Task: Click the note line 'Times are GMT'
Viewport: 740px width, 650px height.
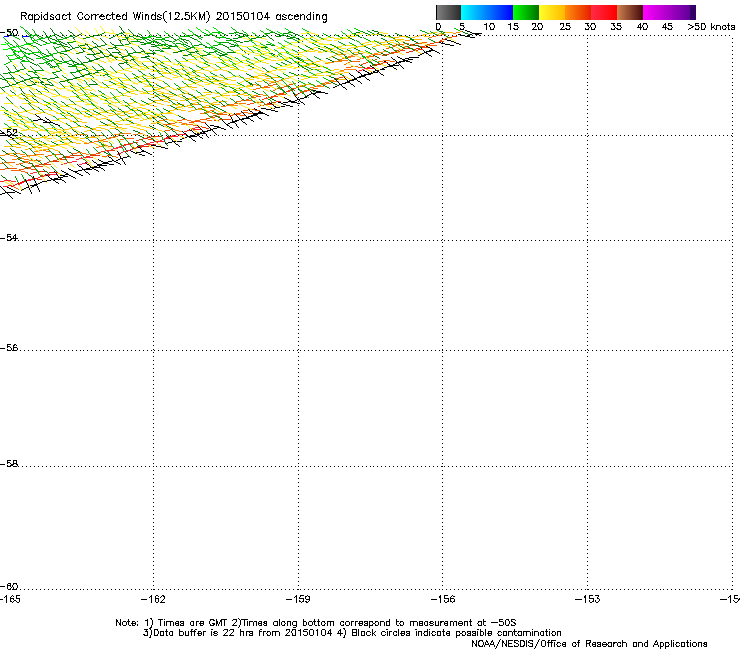Action: point(193,623)
